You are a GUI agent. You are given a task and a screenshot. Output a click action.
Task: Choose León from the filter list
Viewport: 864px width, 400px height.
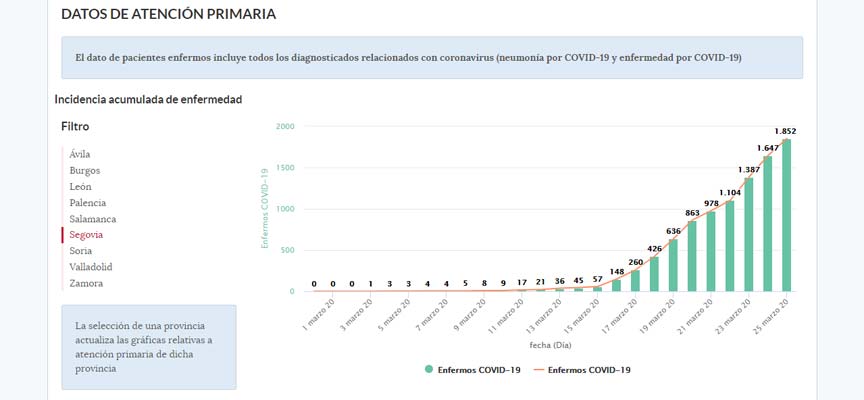(81, 186)
